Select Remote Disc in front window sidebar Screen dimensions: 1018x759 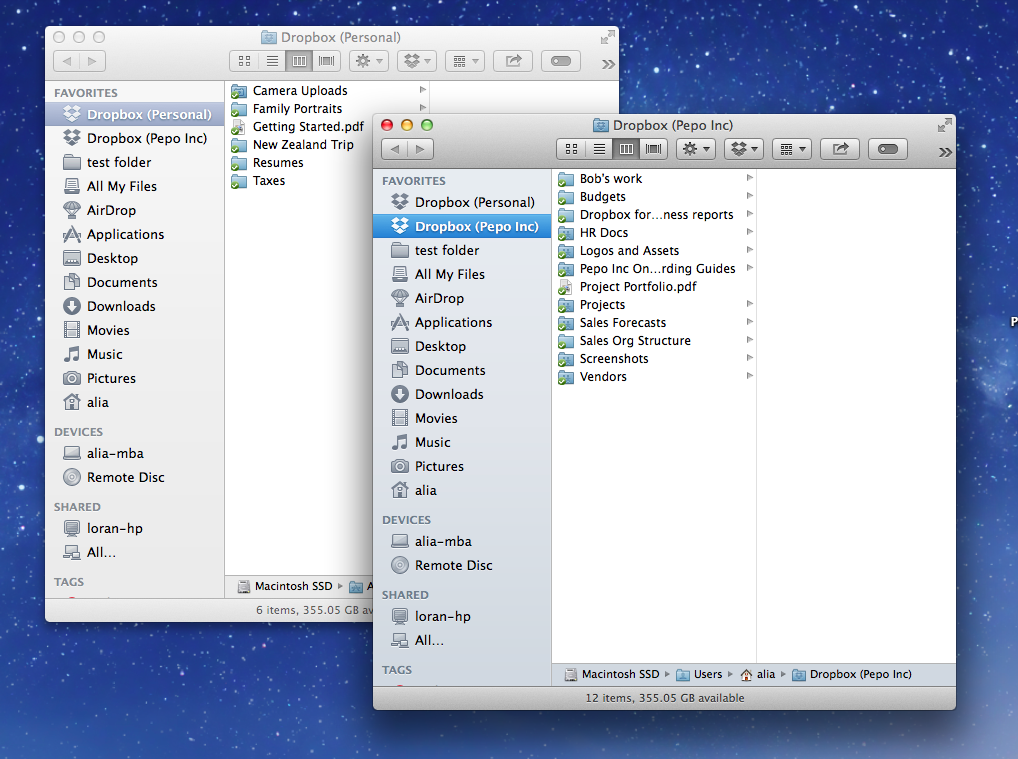point(453,565)
